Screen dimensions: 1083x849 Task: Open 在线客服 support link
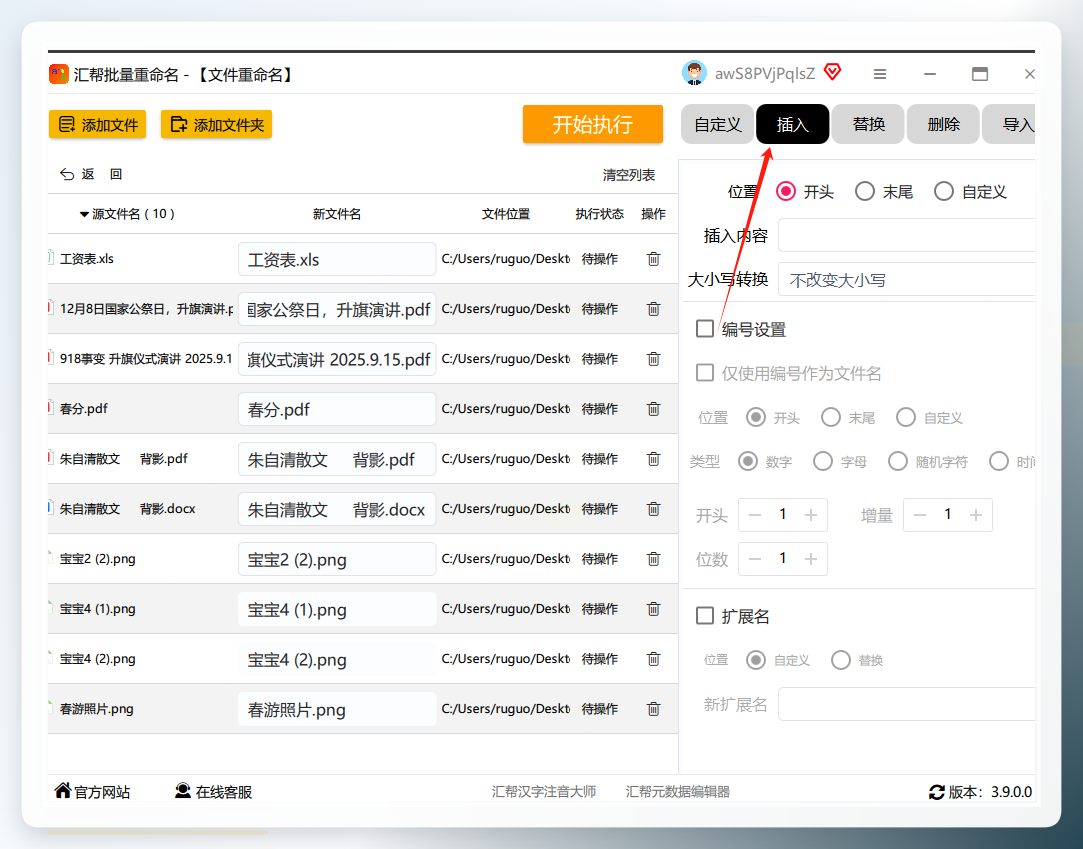pyautogui.click(x=213, y=792)
